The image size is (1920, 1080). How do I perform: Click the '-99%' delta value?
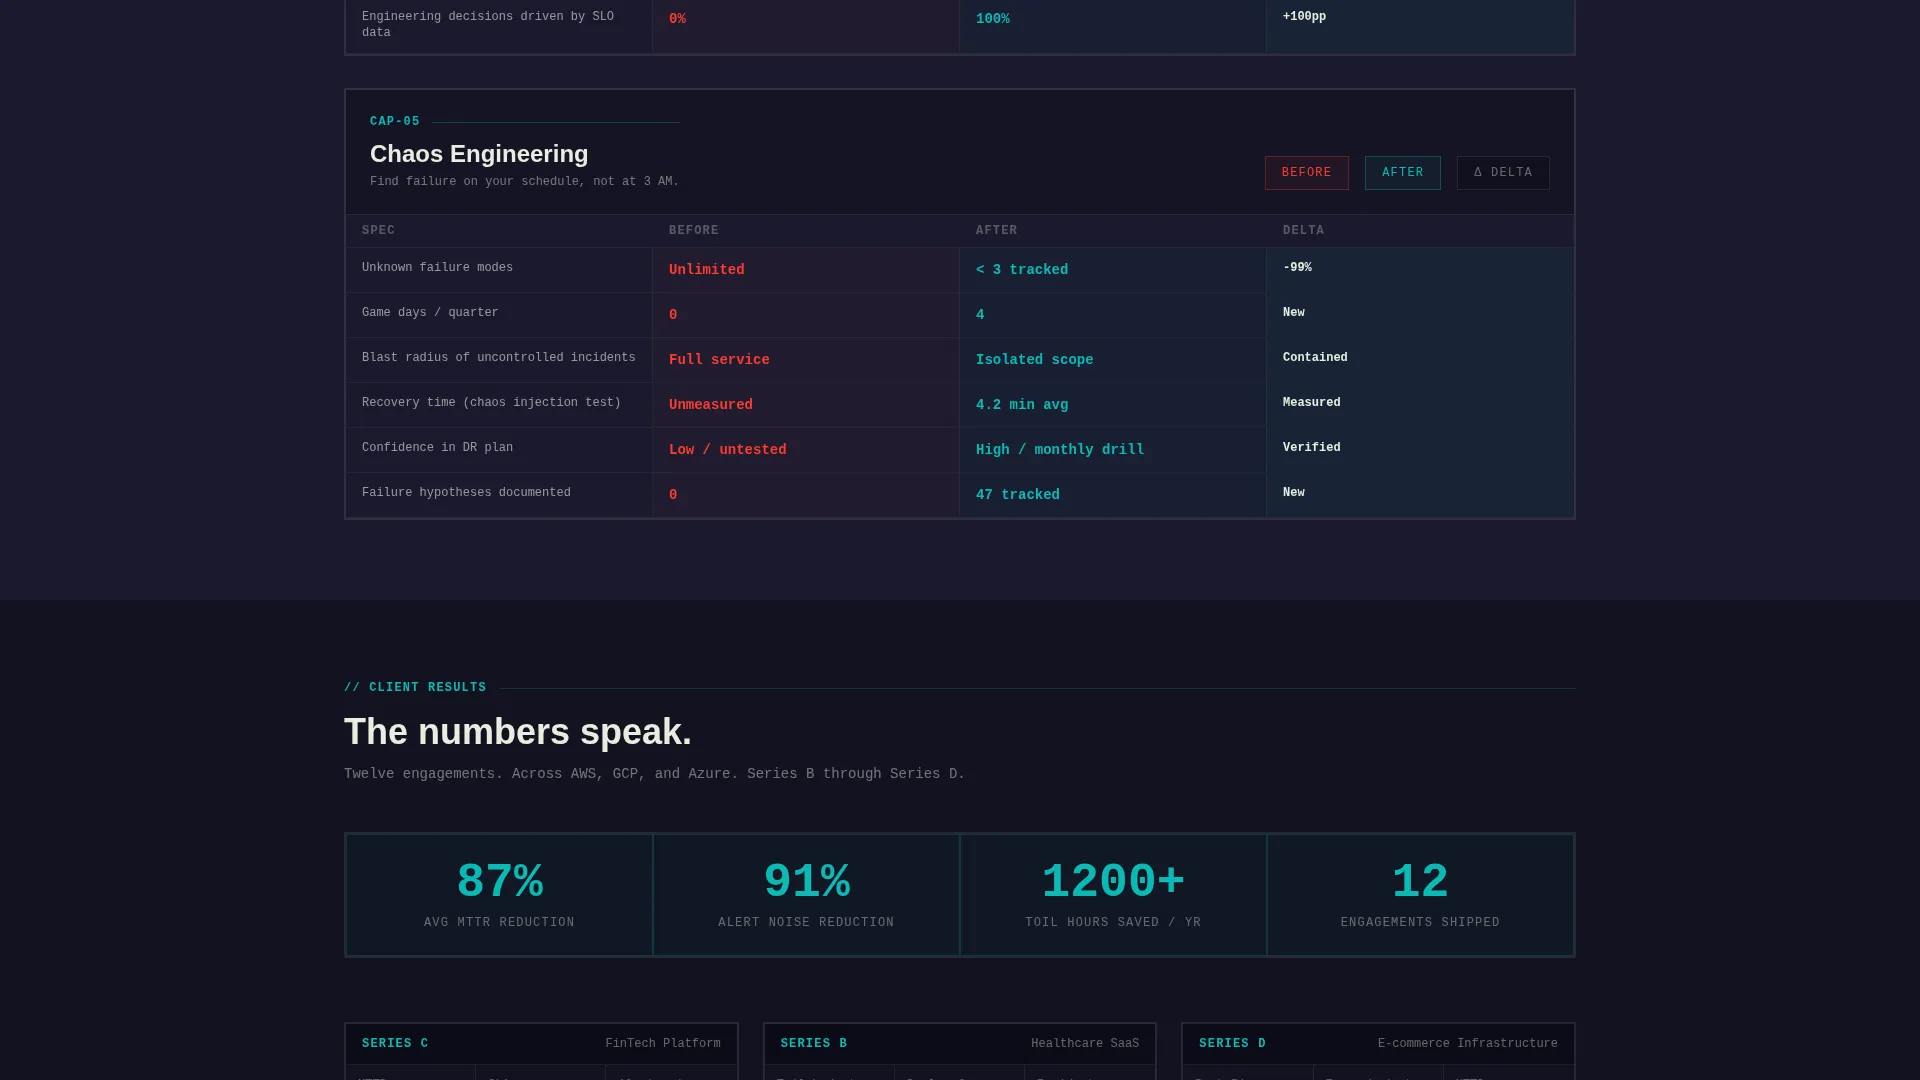1297,268
